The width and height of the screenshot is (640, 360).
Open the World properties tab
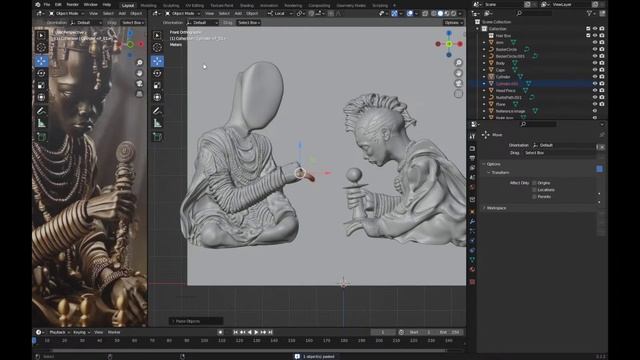pos(472,187)
